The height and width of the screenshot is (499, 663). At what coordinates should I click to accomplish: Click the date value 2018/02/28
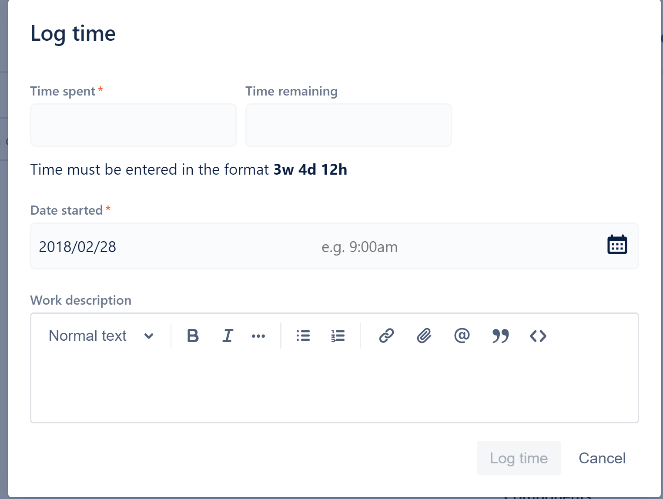pyautogui.click(x=77, y=247)
